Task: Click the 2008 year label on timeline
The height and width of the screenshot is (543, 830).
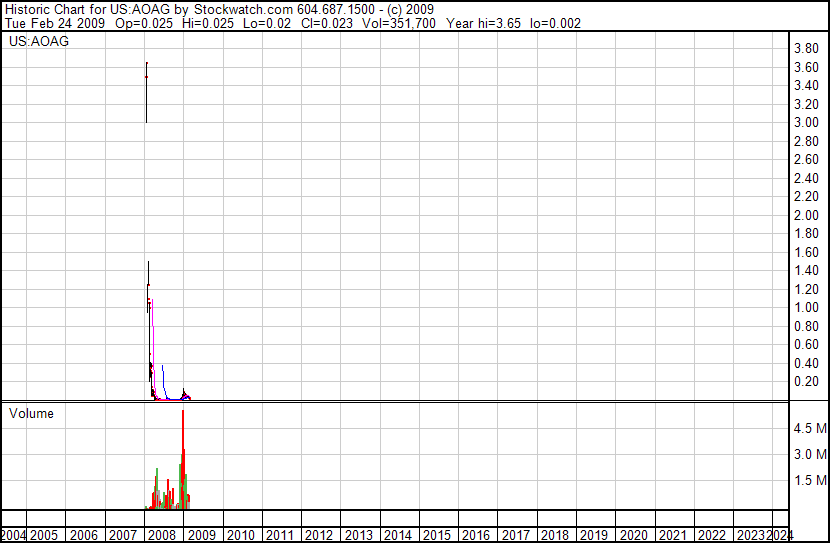Action: (163, 535)
